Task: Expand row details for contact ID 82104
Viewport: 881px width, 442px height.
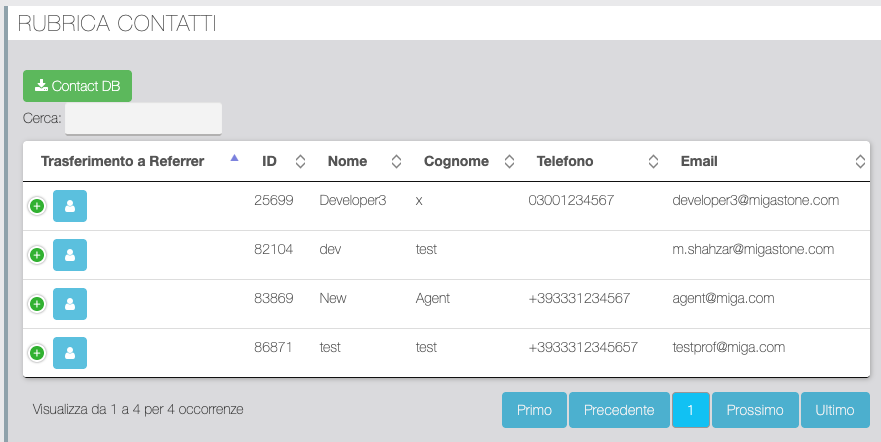Action: 37,255
